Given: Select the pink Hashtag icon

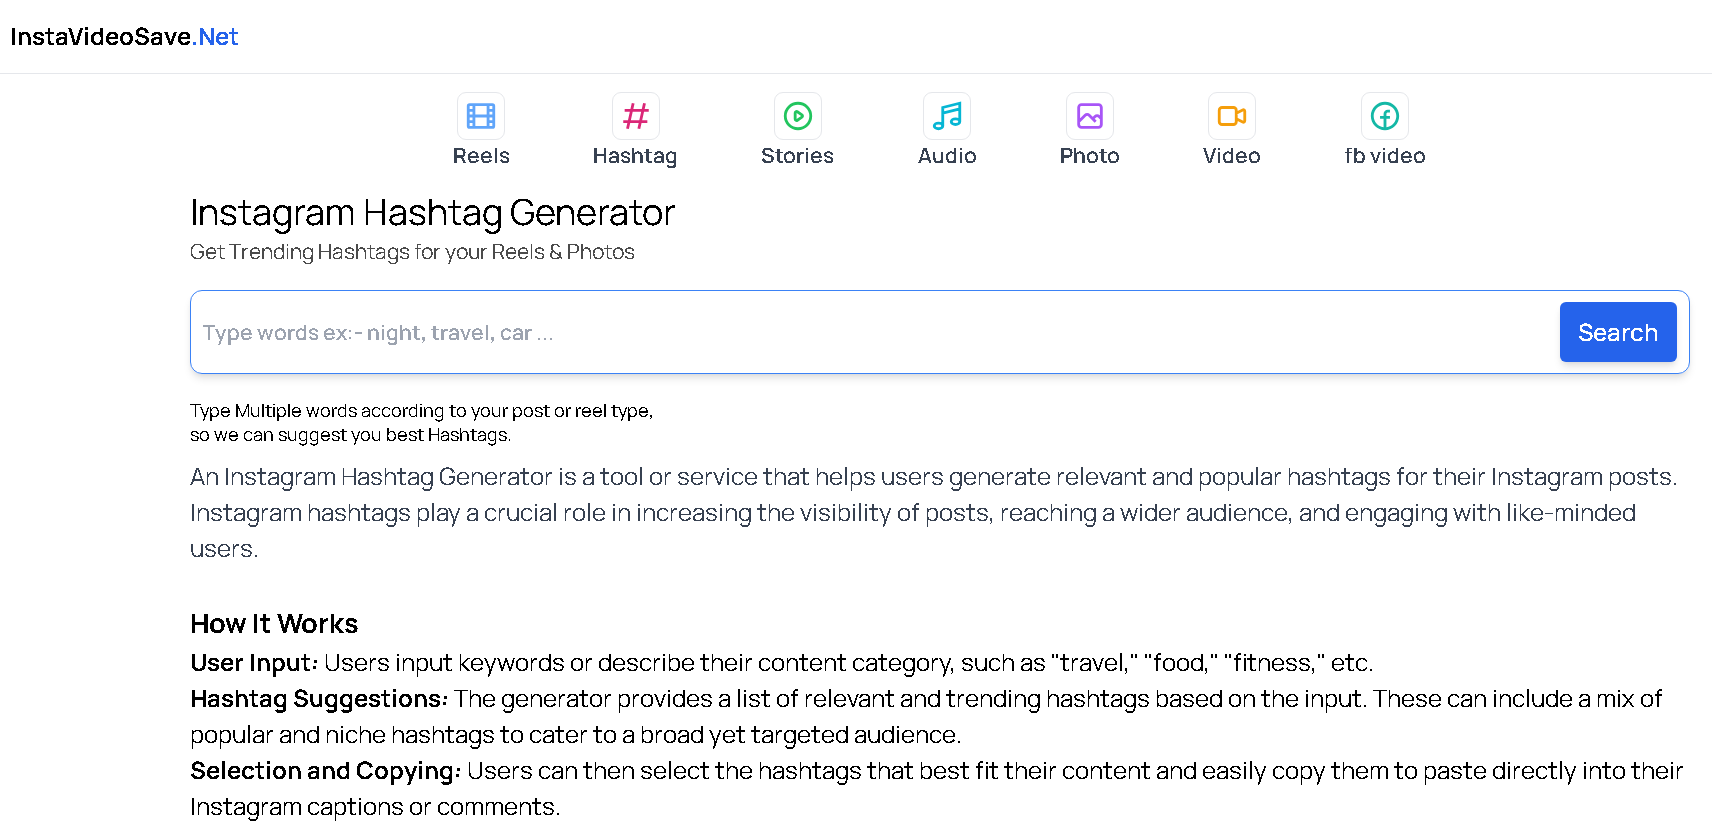Looking at the screenshot, I should pos(635,116).
